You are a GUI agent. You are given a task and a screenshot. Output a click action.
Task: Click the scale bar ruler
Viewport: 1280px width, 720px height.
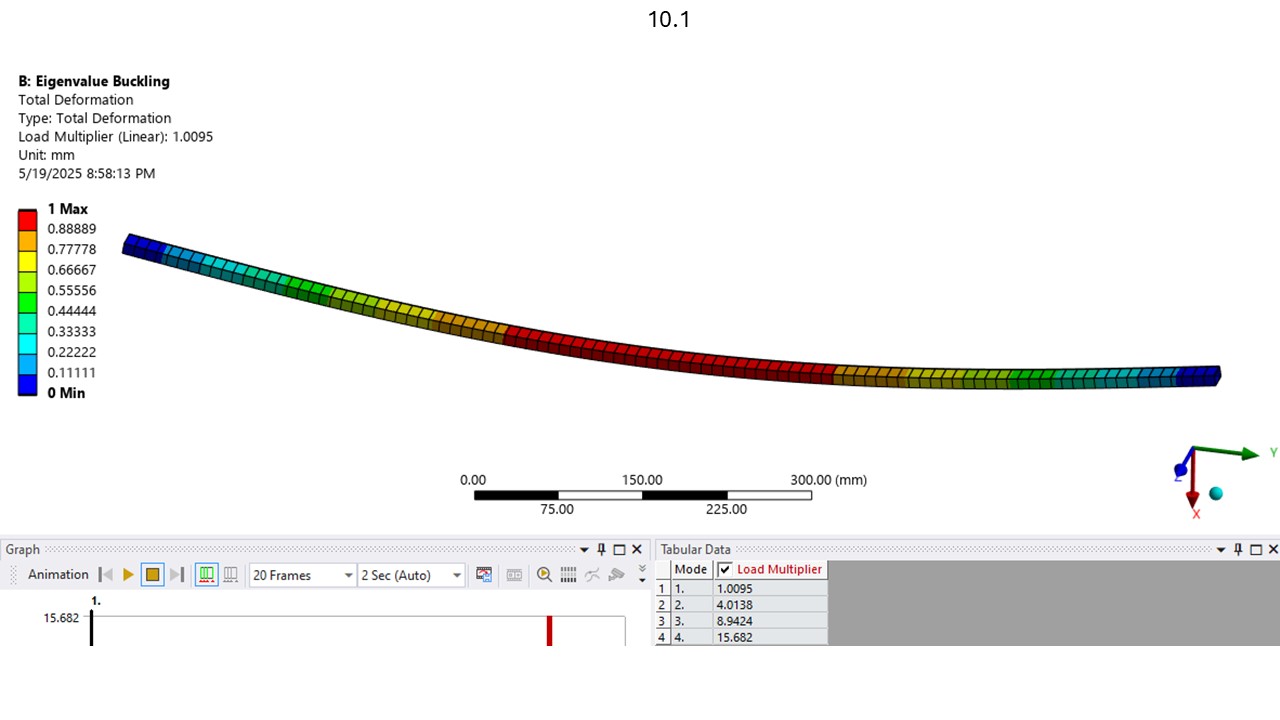642,495
